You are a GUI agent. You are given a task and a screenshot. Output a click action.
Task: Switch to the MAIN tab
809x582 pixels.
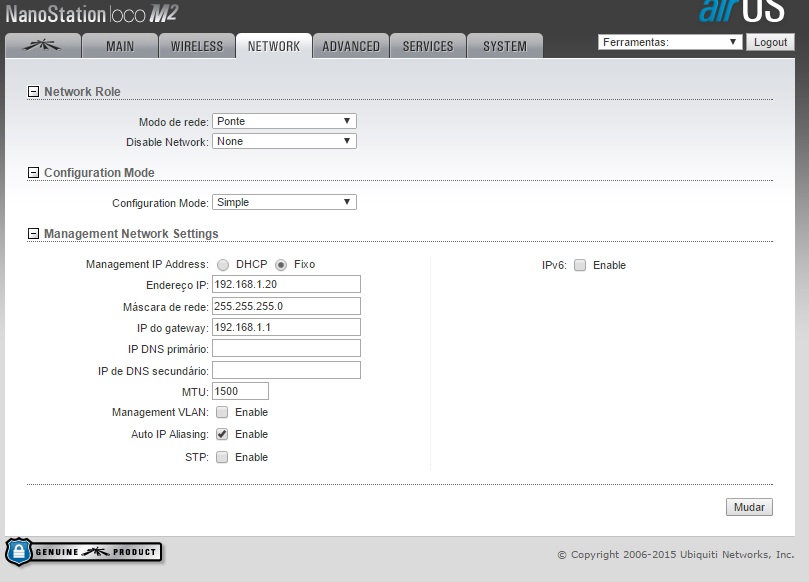(x=120, y=46)
